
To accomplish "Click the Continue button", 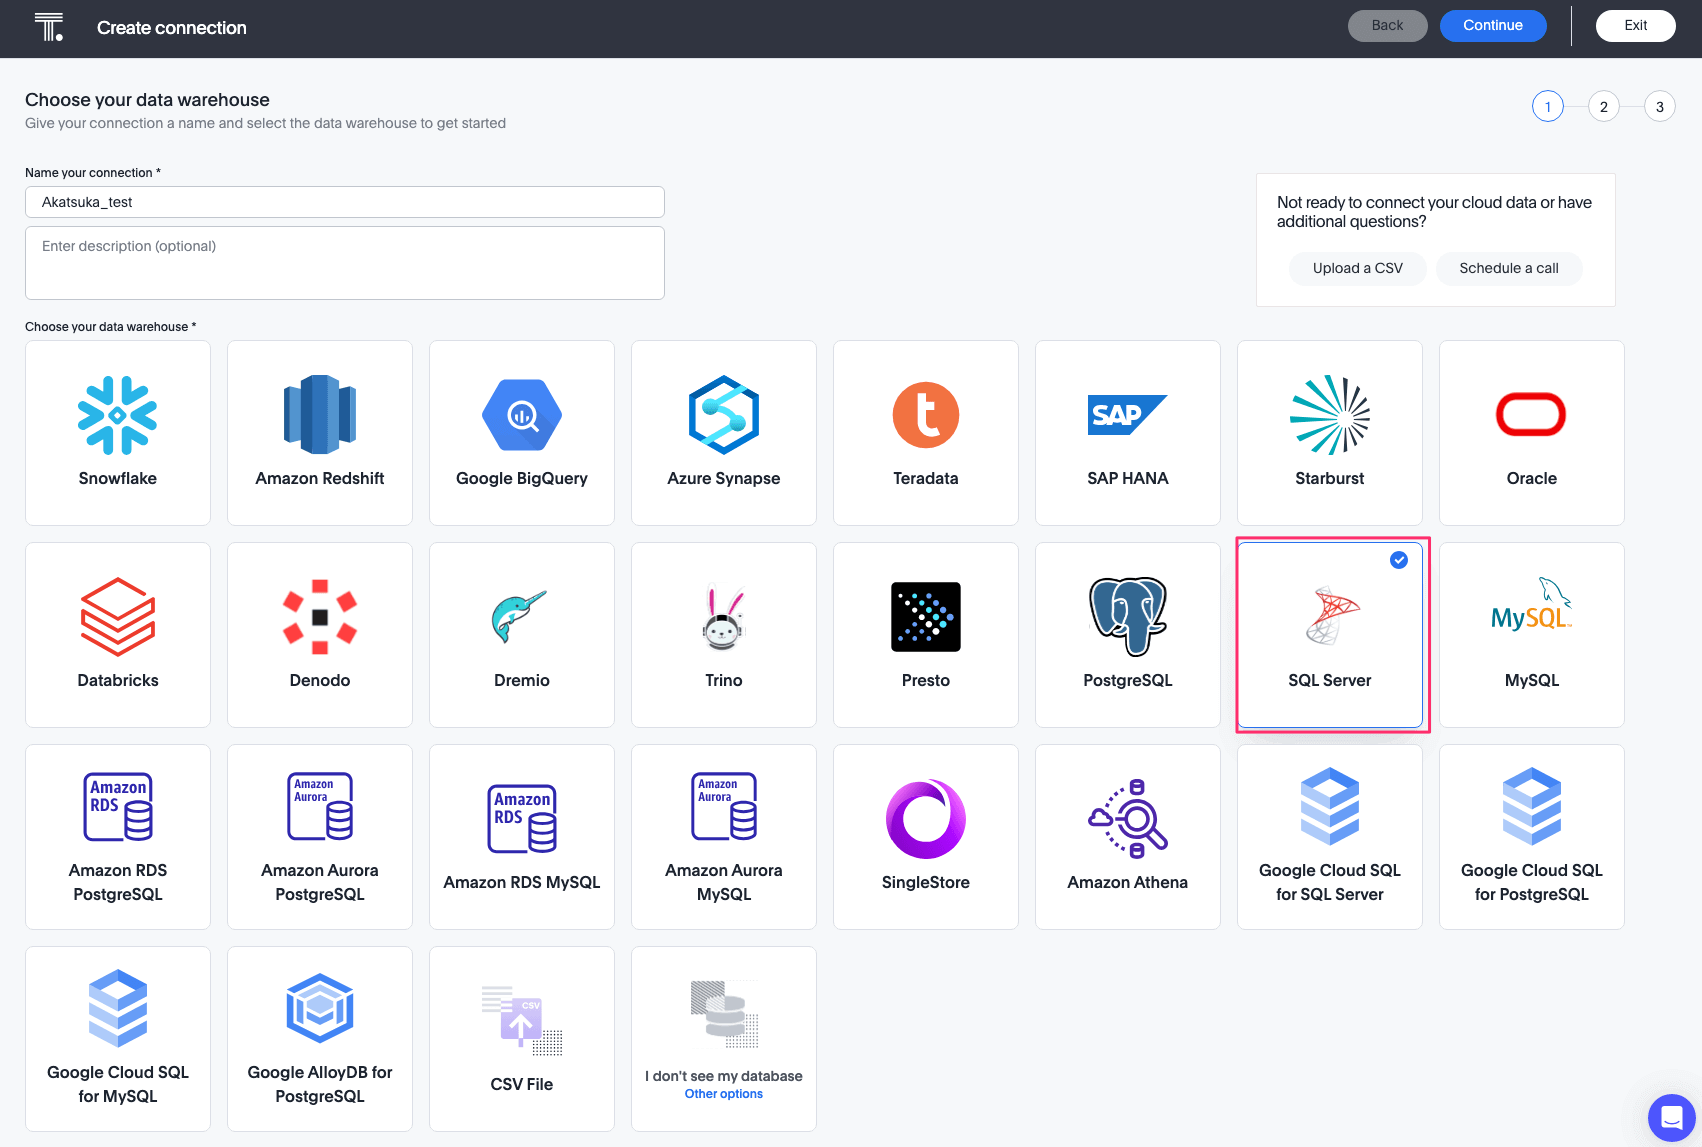I will click(1493, 26).
